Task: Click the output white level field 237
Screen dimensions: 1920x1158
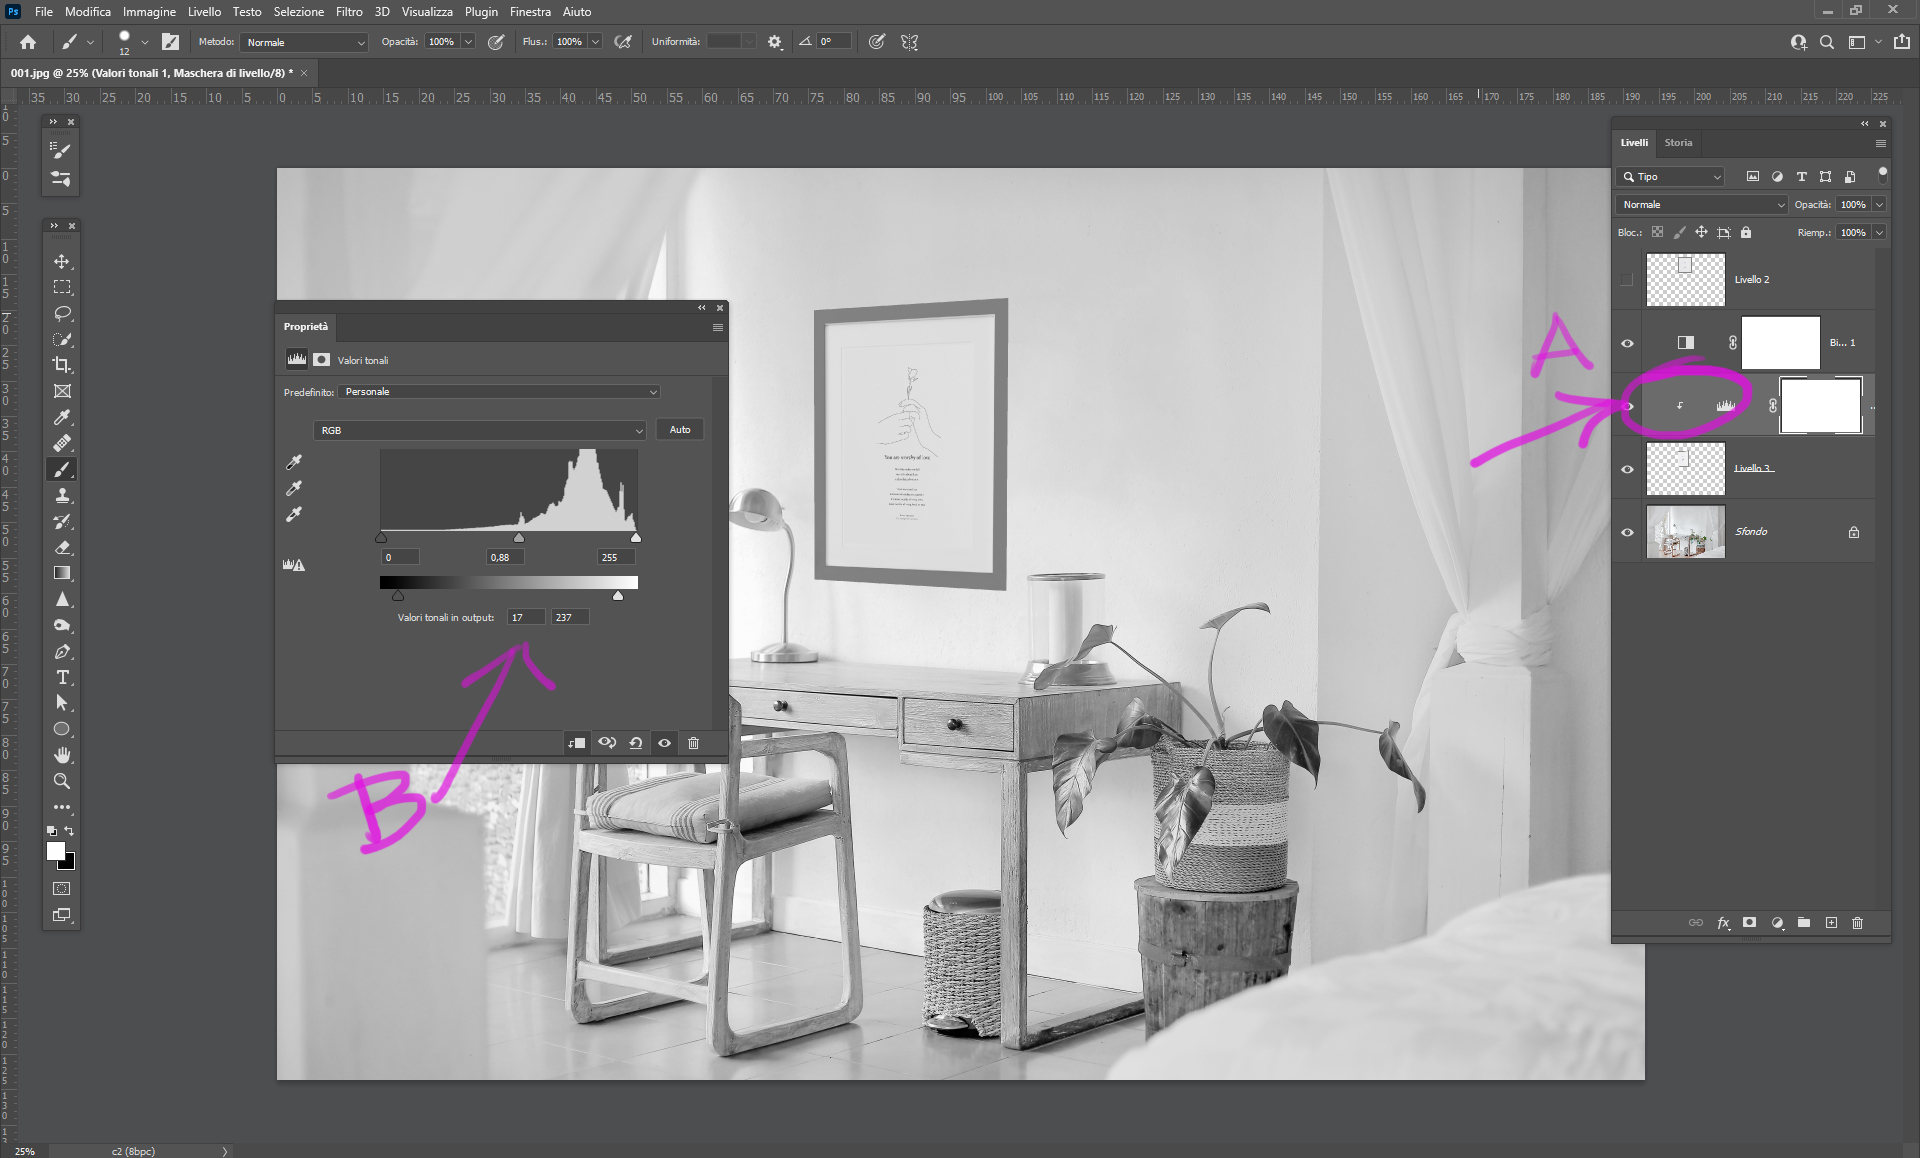Action: tap(569, 617)
